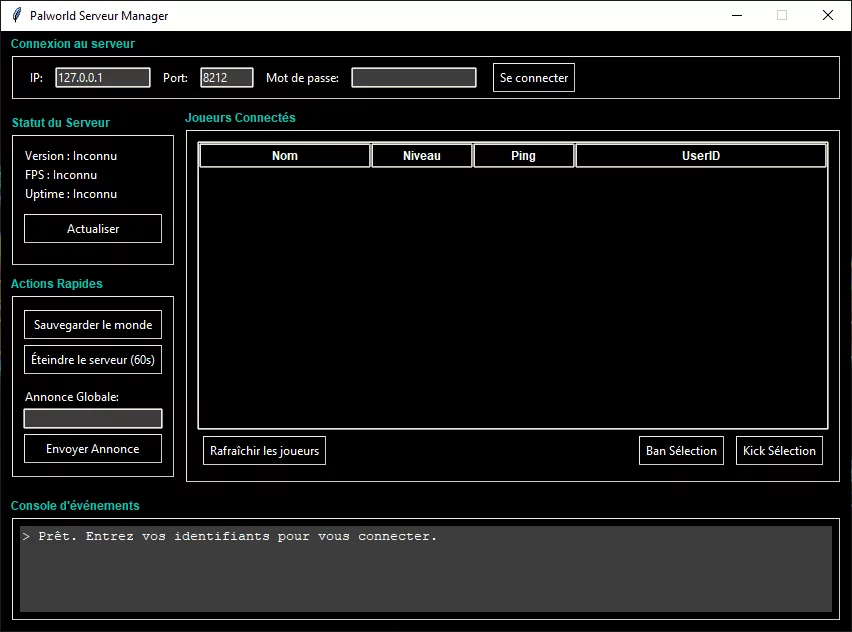Image resolution: width=852 pixels, height=632 pixels.
Task: Click the Se connecter button
Action: click(x=534, y=78)
